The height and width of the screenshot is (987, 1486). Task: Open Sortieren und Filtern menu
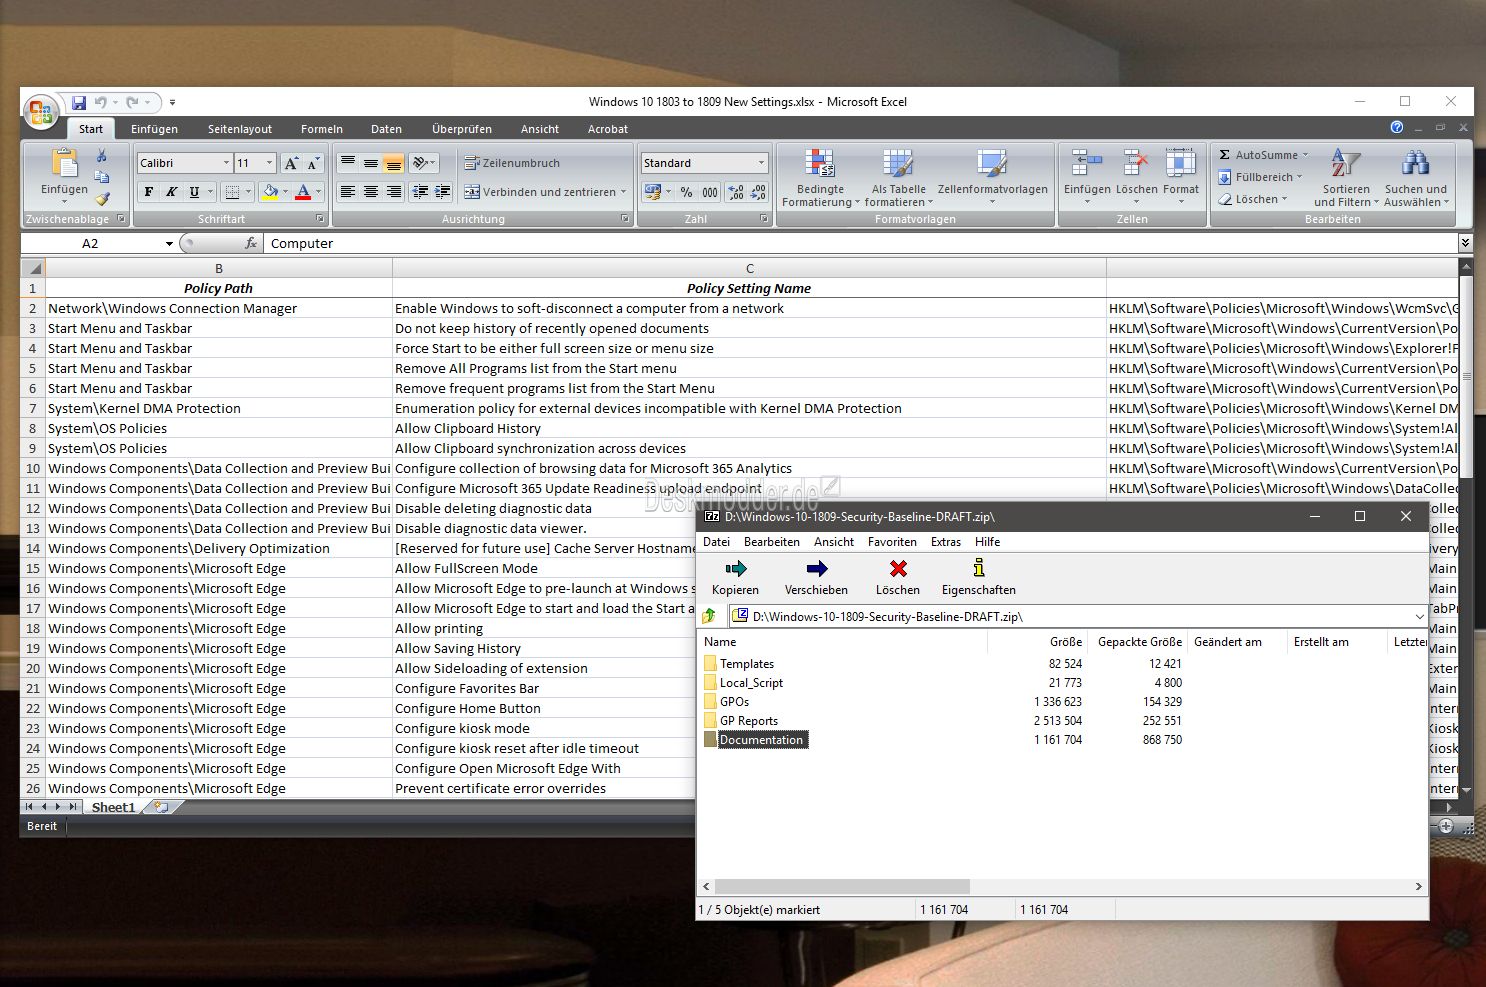pos(1346,178)
